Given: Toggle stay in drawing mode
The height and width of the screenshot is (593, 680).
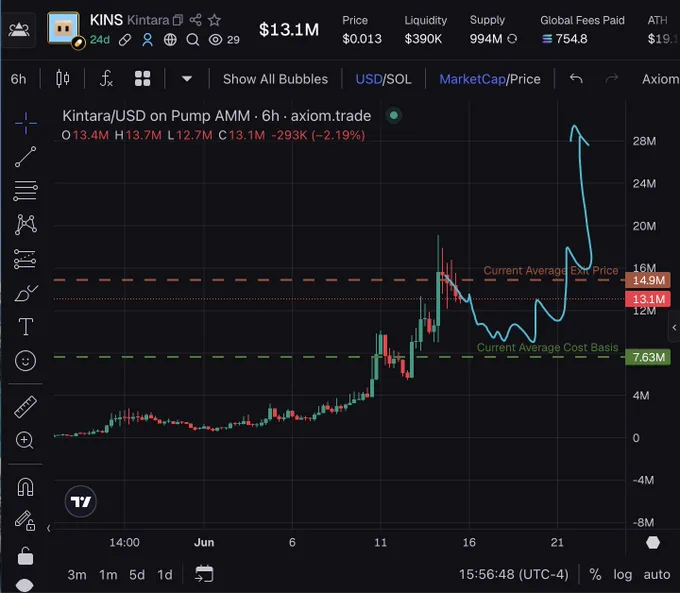Looking at the screenshot, I should coord(25,521).
